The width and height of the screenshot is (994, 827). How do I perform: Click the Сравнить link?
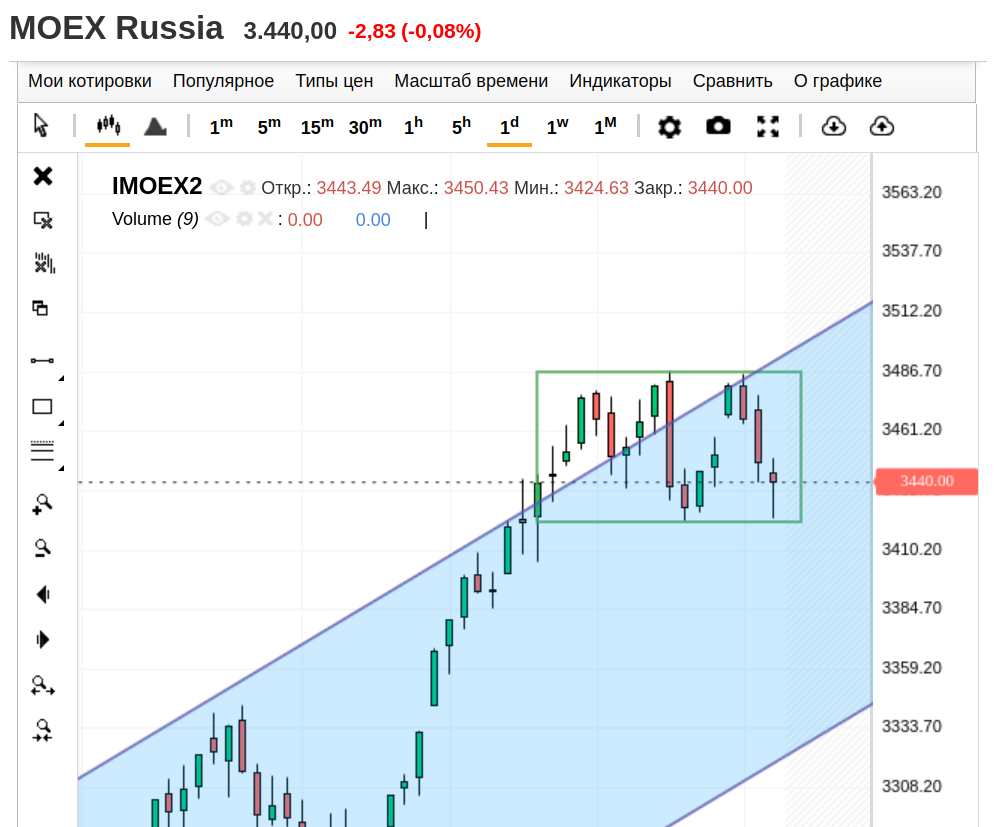[732, 81]
